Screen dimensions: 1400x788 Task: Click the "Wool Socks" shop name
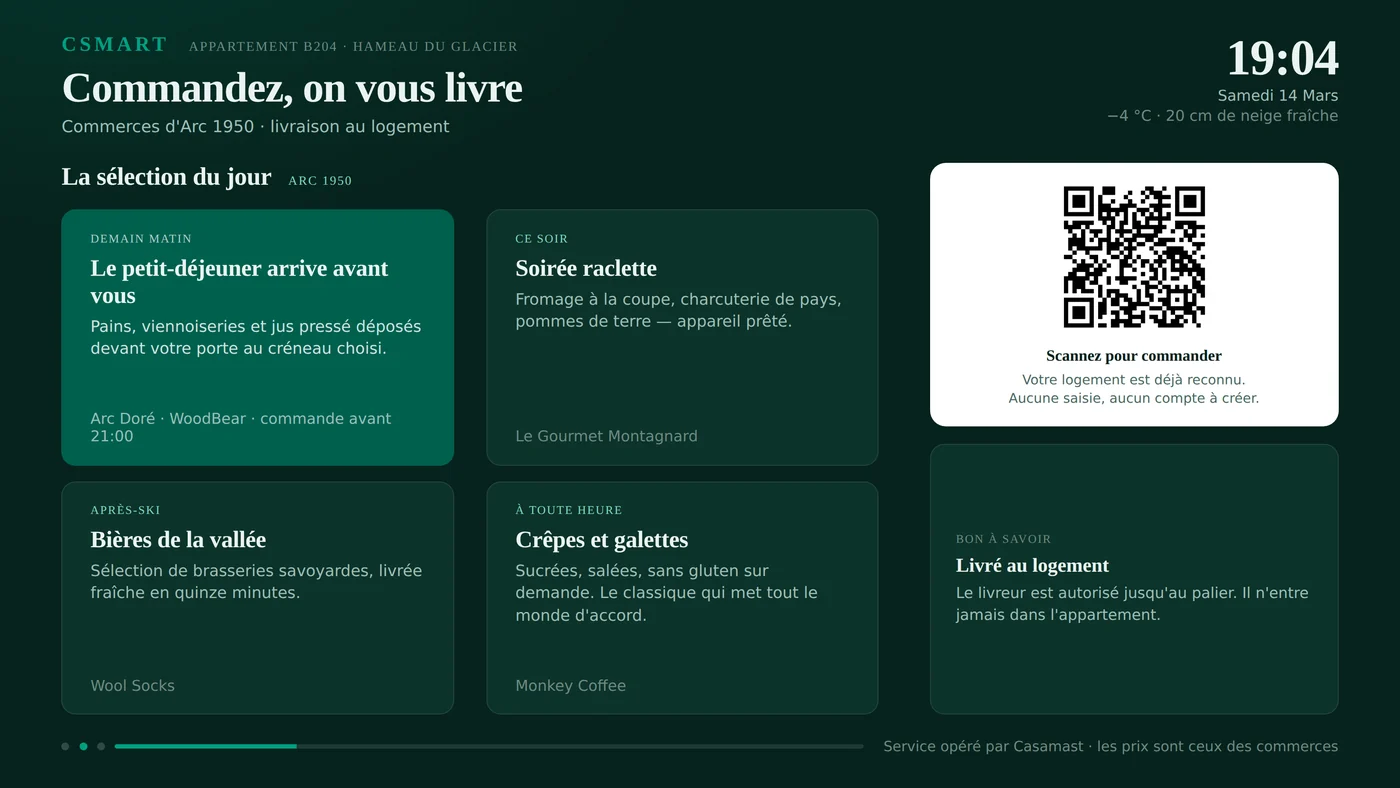(x=133, y=686)
